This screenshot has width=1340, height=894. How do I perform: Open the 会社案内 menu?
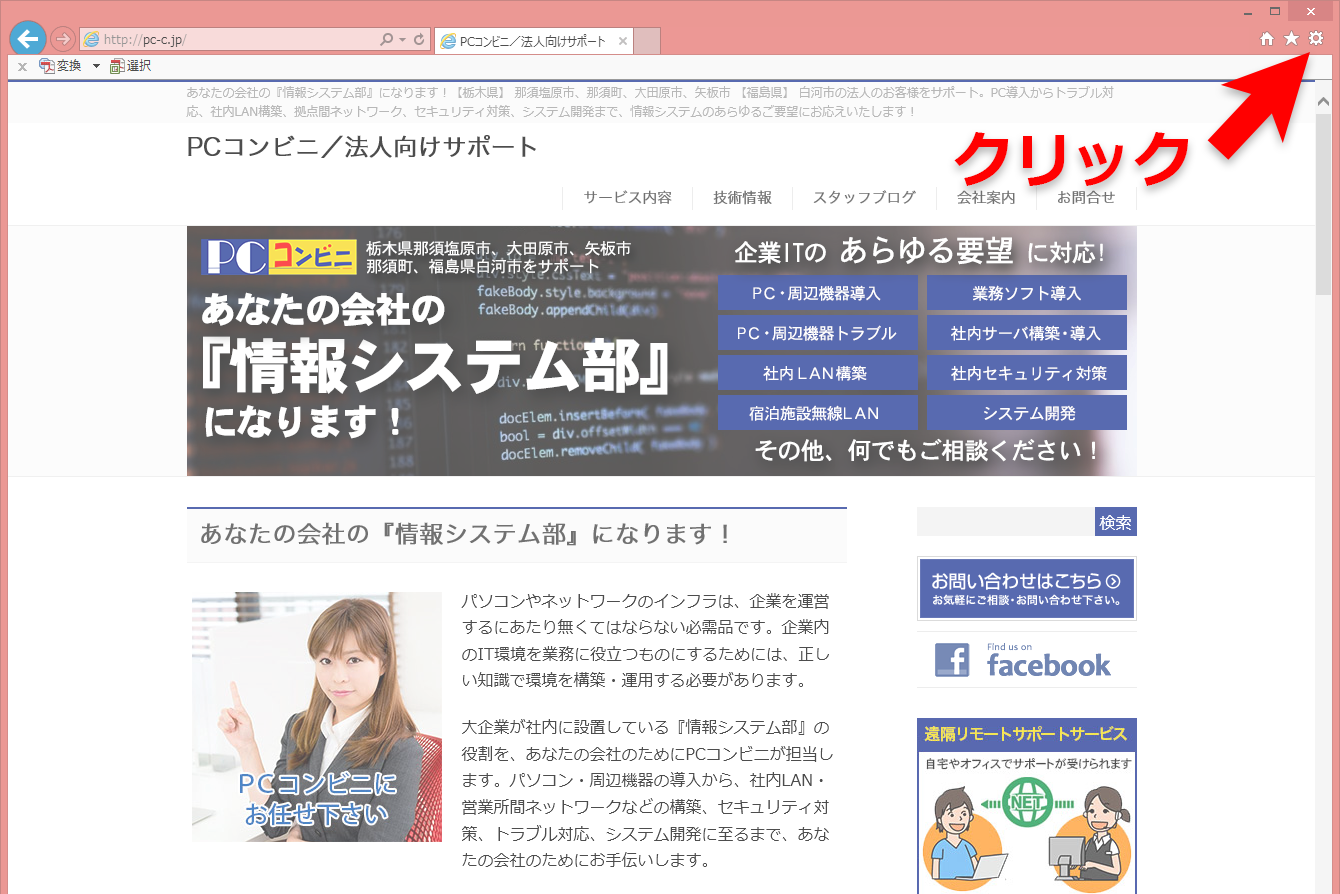coord(986,197)
